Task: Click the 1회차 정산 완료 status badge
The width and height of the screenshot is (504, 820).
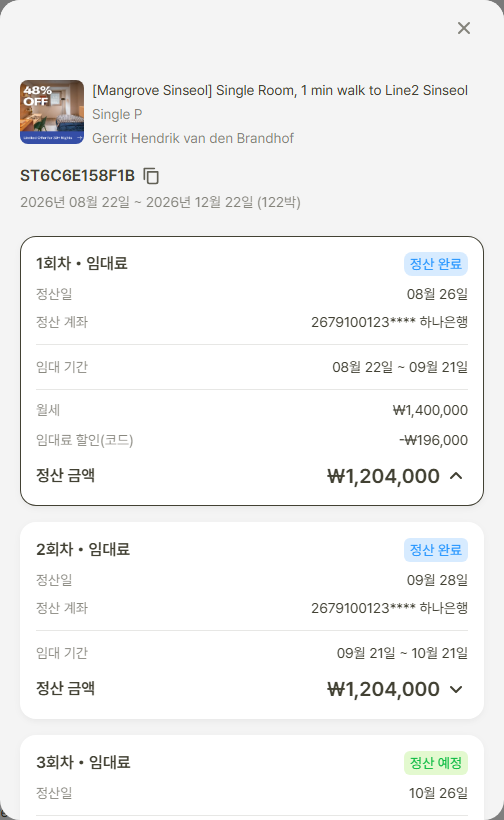Action: coord(436,264)
